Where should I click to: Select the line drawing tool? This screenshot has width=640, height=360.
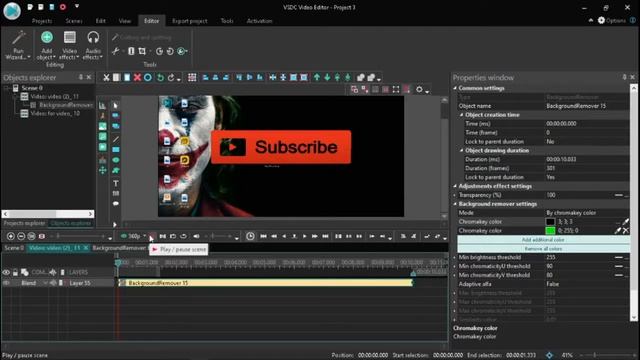click(x=116, y=139)
